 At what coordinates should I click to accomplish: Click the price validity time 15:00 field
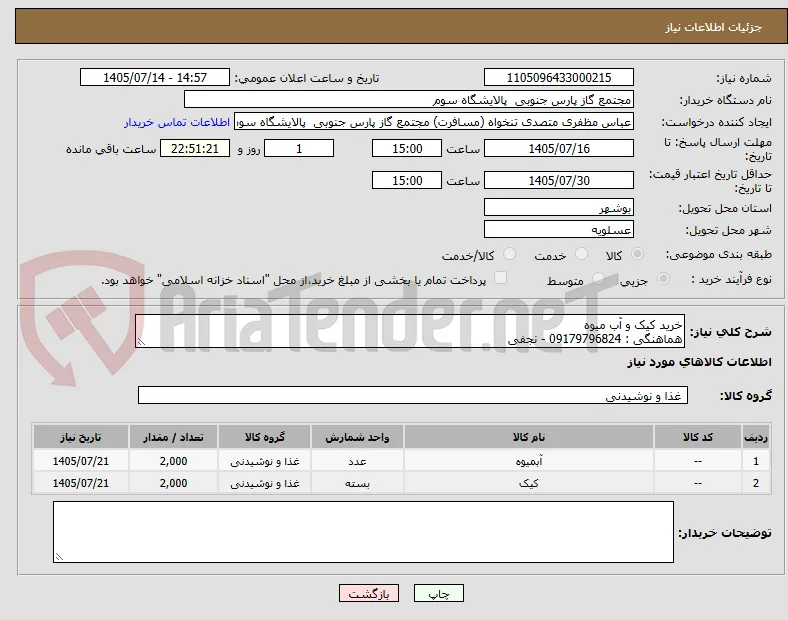407,180
